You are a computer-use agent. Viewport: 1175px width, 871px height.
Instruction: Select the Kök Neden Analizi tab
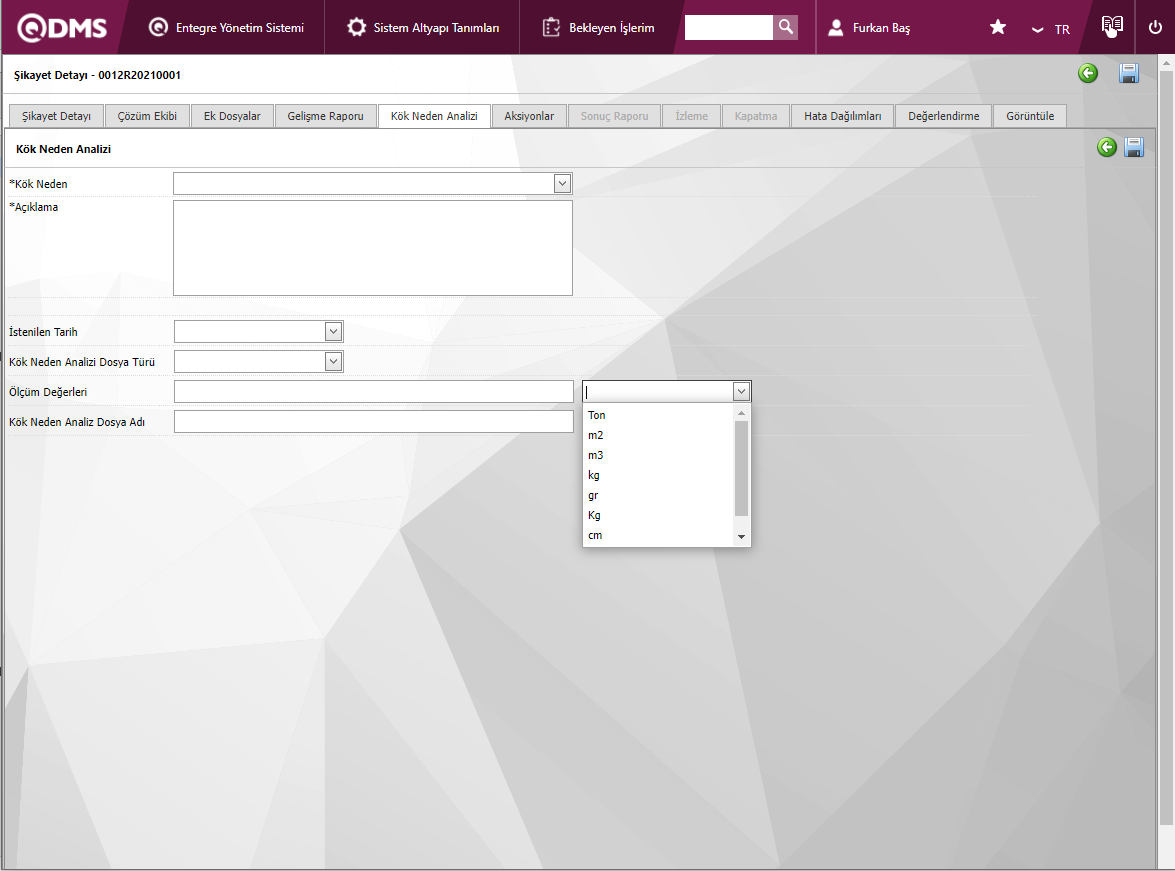pos(434,116)
